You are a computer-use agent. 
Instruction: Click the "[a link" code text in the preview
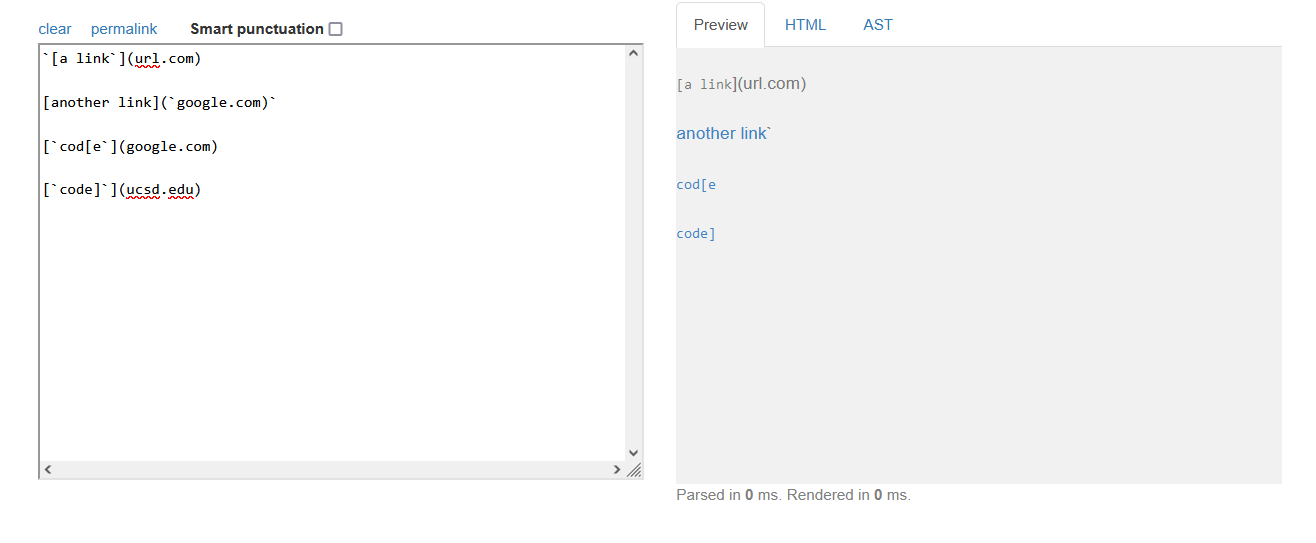pos(706,85)
